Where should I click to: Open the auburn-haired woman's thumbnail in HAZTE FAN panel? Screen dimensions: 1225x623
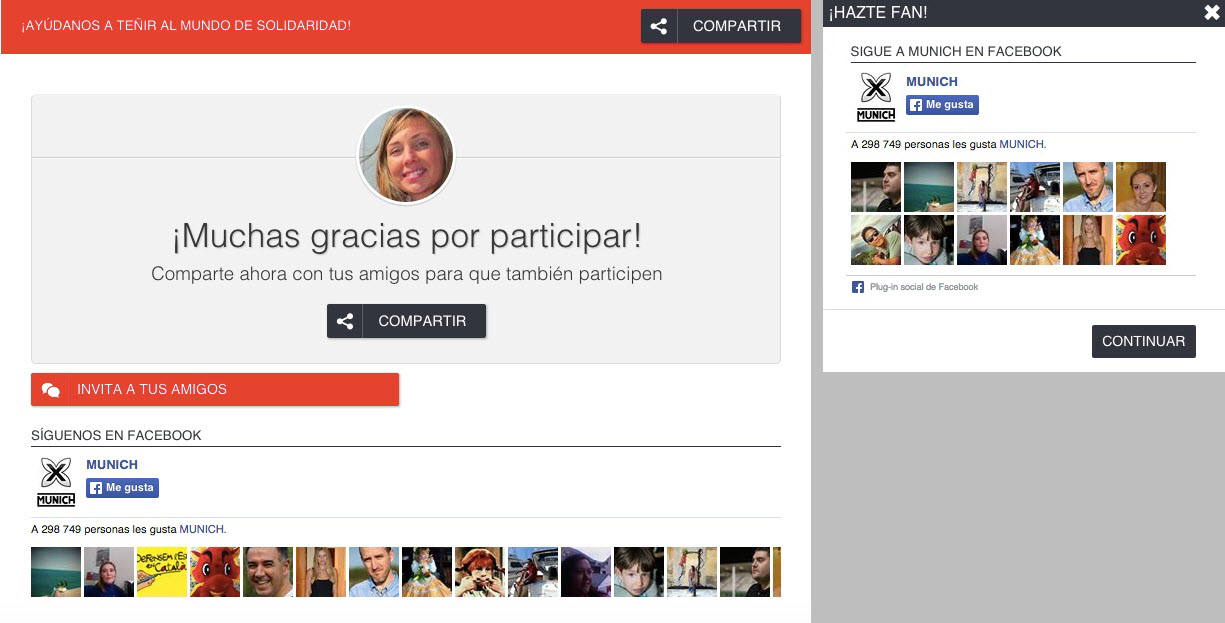click(1141, 187)
